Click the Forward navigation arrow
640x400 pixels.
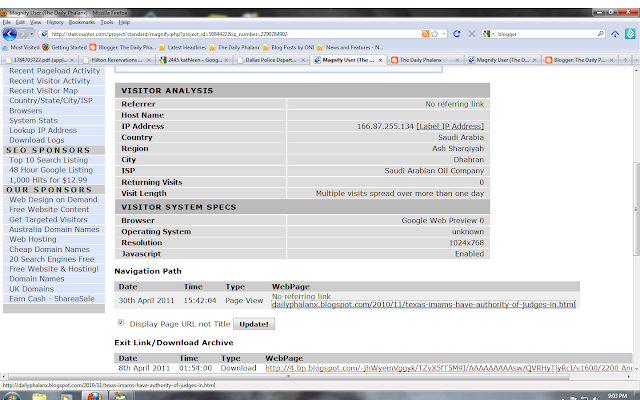tap(23, 34)
